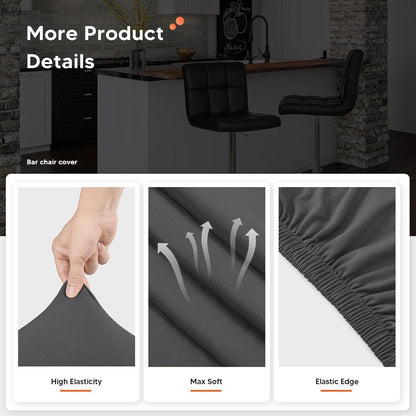Click orange underline beneath 'Elastic Edge'
Screen dimensions: 416x416
[336, 391]
